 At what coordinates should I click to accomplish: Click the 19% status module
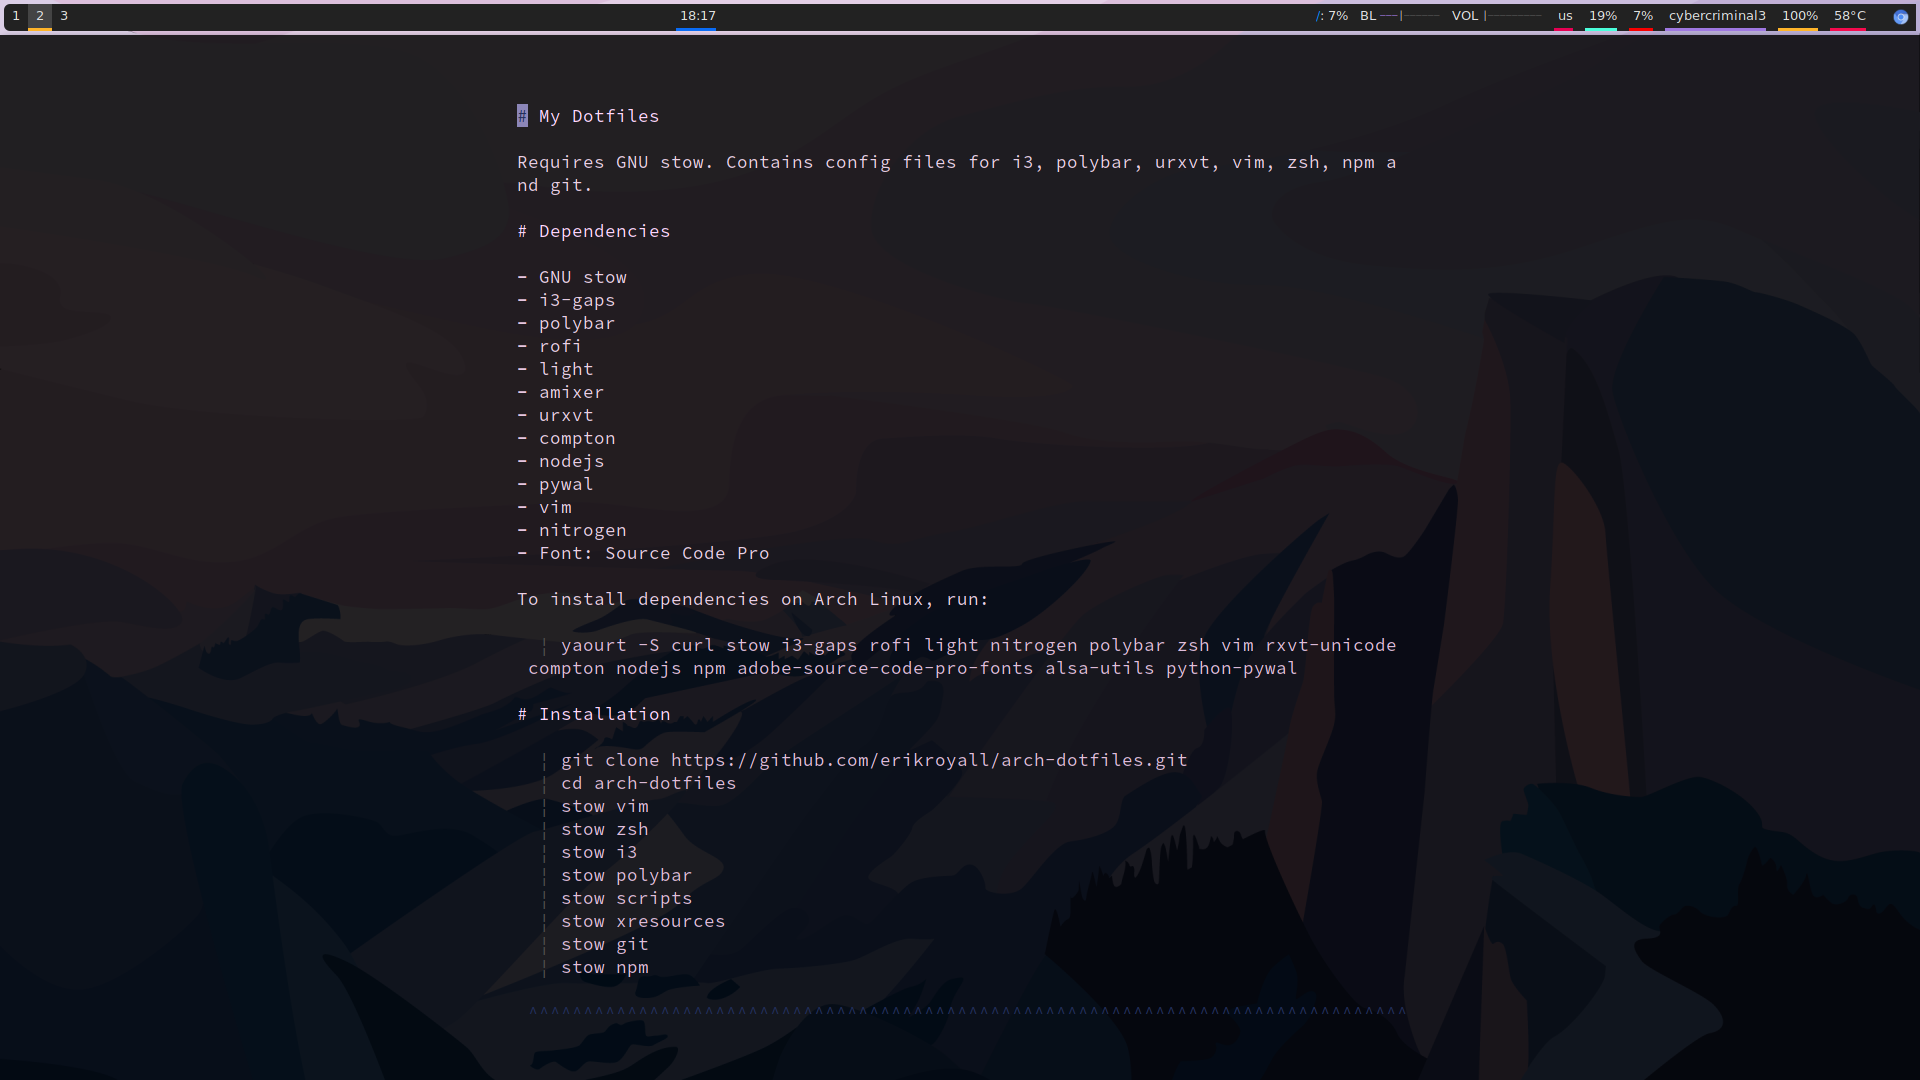[1602, 16]
